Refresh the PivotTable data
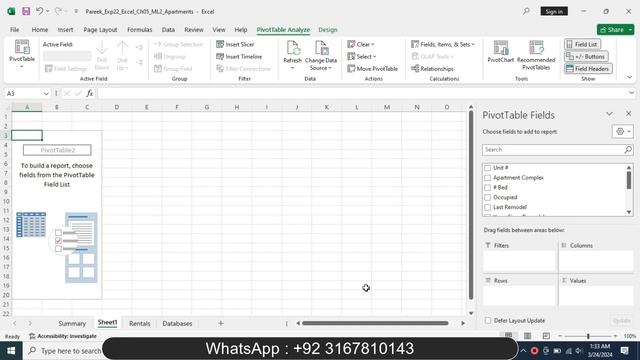This screenshot has width=640, height=360. [292, 56]
